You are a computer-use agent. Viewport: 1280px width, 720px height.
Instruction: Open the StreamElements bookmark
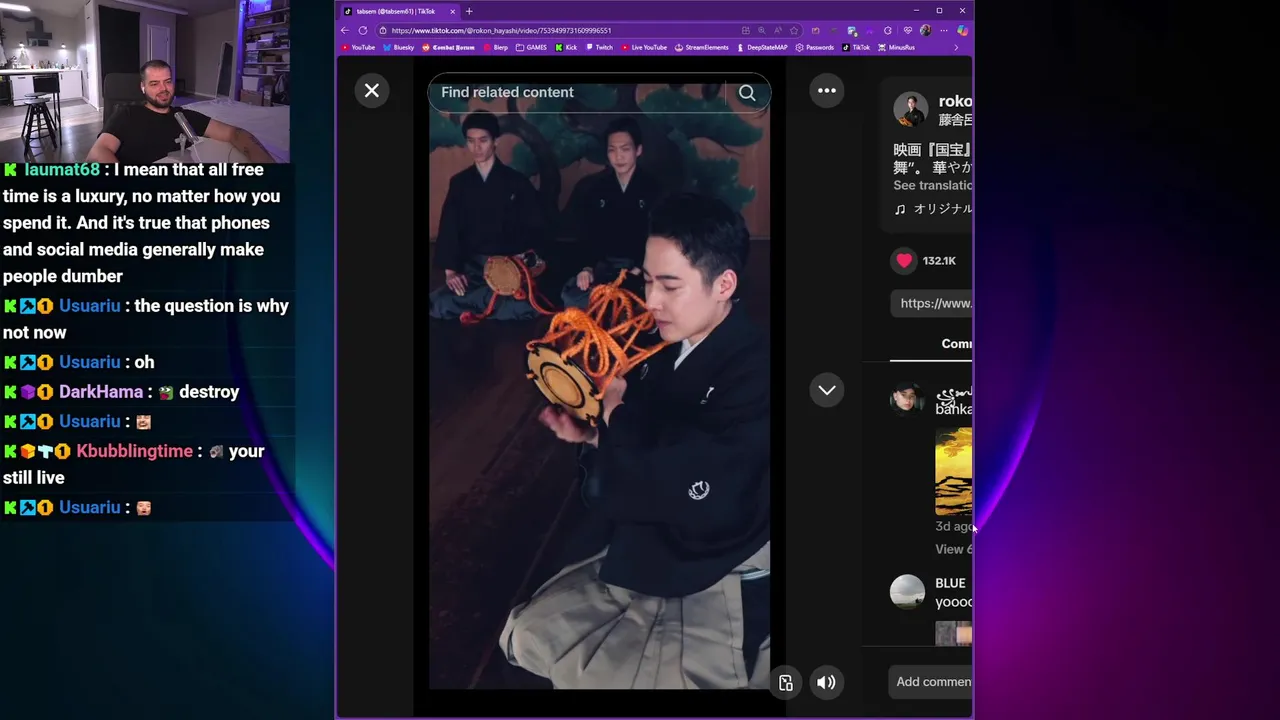(702, 47)
